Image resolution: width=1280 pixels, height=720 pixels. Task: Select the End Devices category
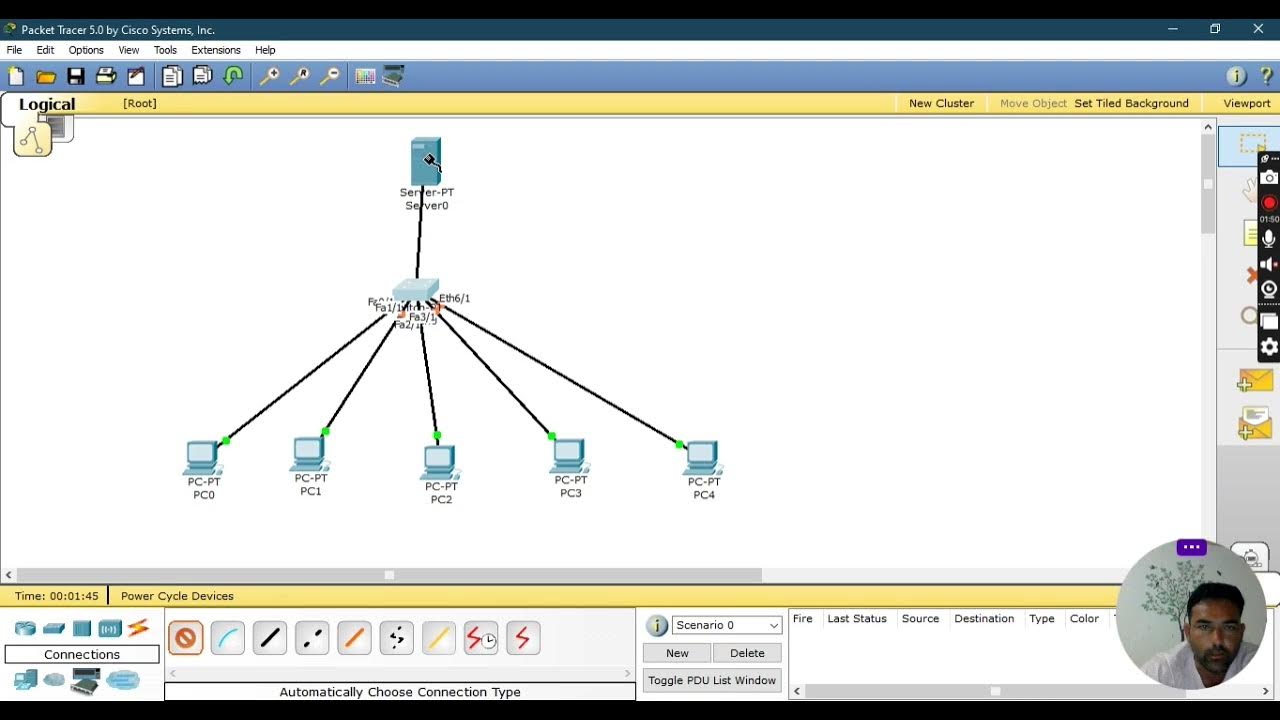click(x=25, y=680)
